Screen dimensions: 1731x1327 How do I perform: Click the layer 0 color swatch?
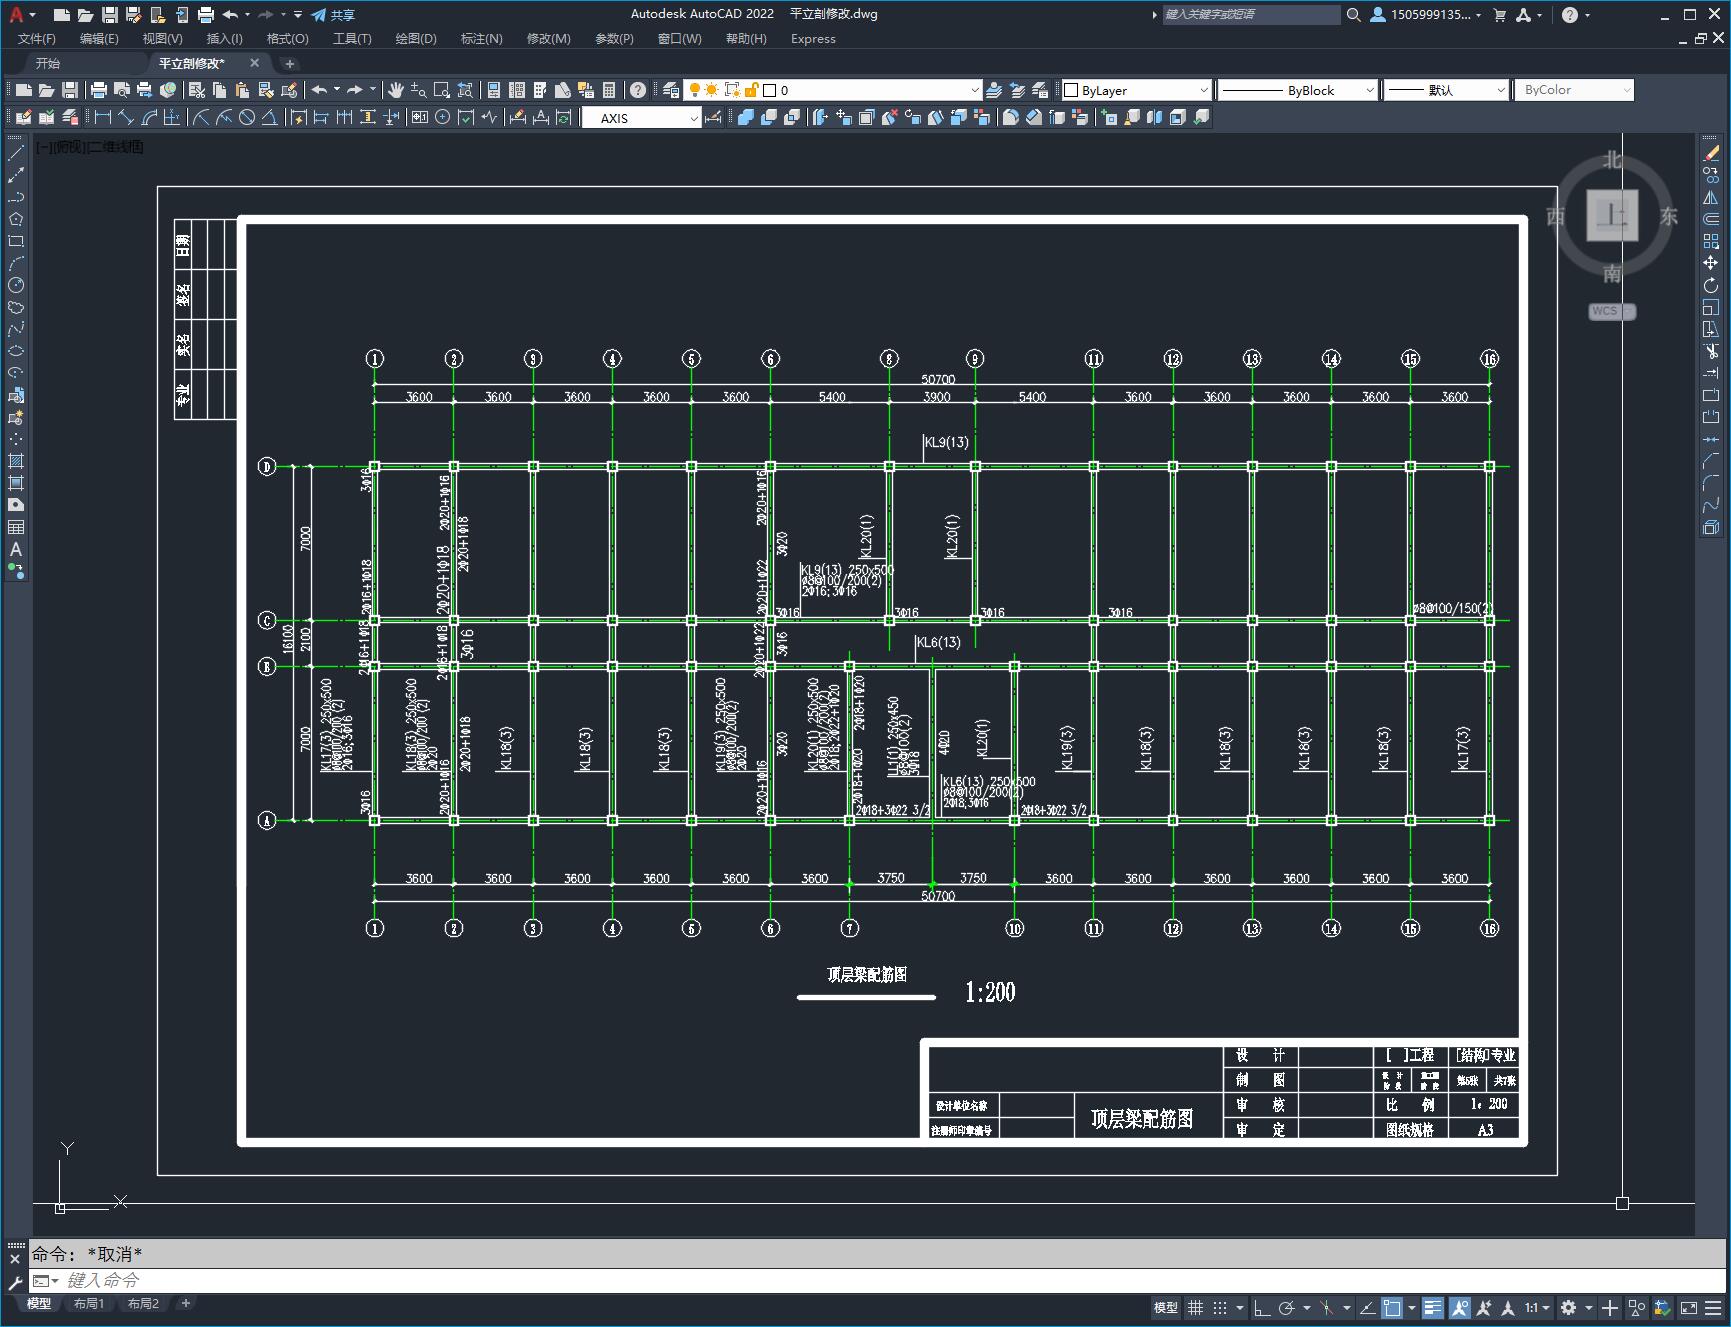click(770, 90)
